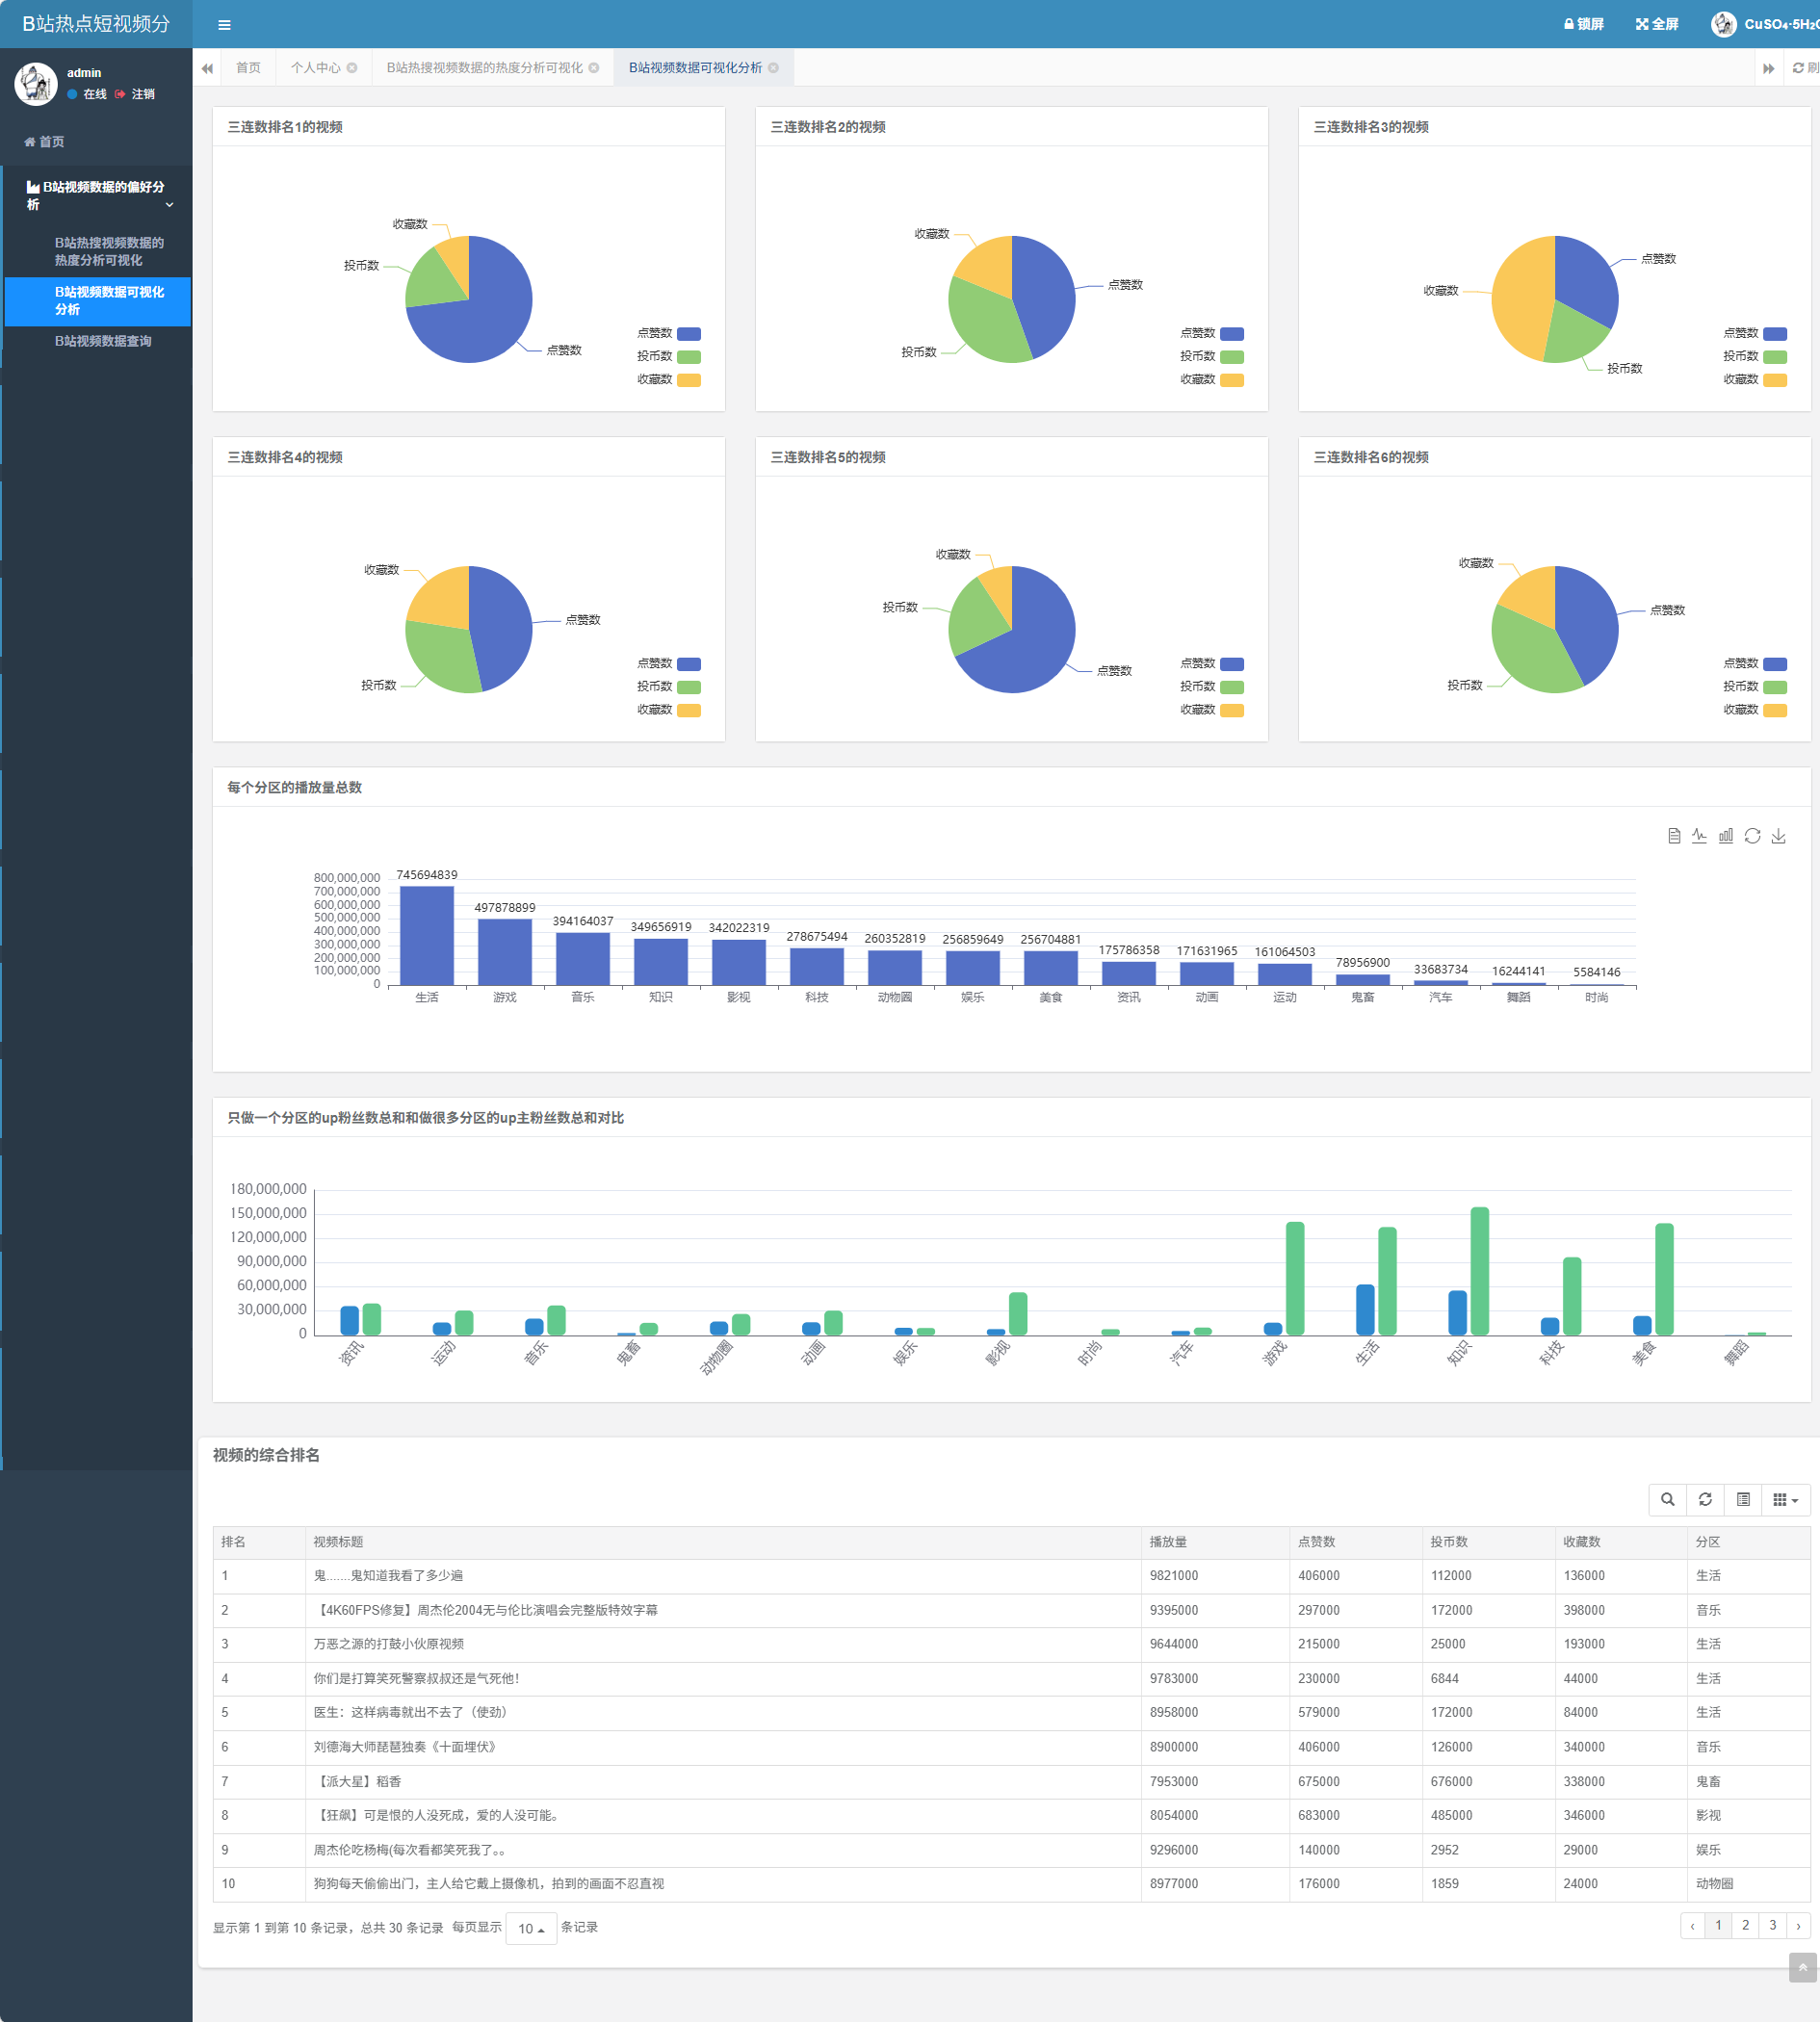1820x2022 pixels.
Task: Switch the 播放量 chart to line type
Action: pos(1699,836)
